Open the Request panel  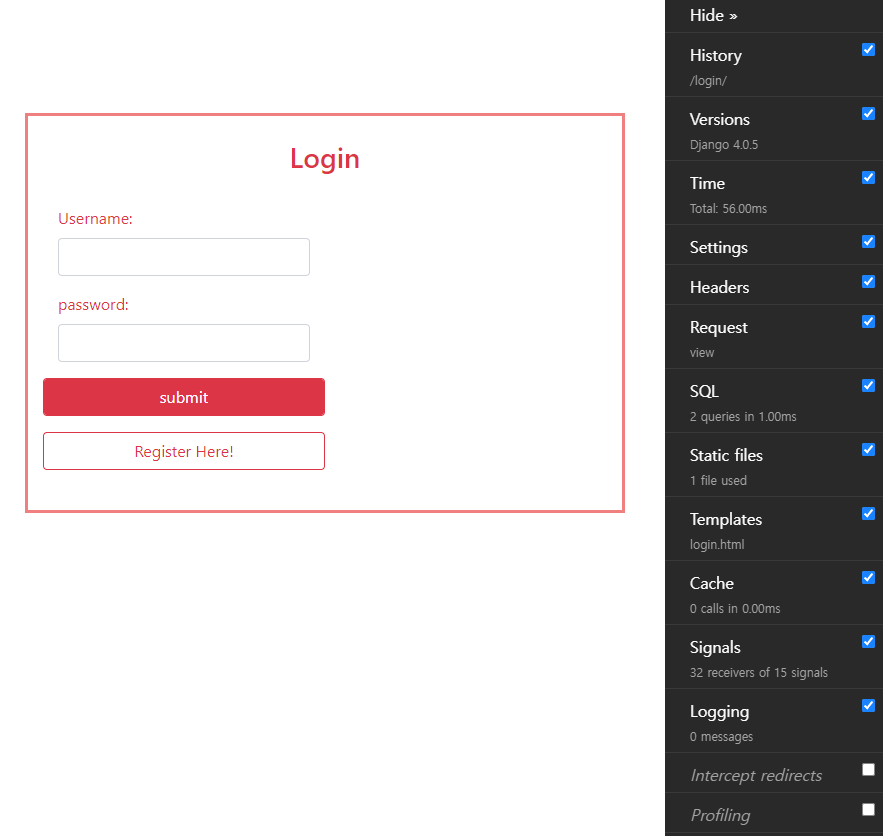click(719, 328)
